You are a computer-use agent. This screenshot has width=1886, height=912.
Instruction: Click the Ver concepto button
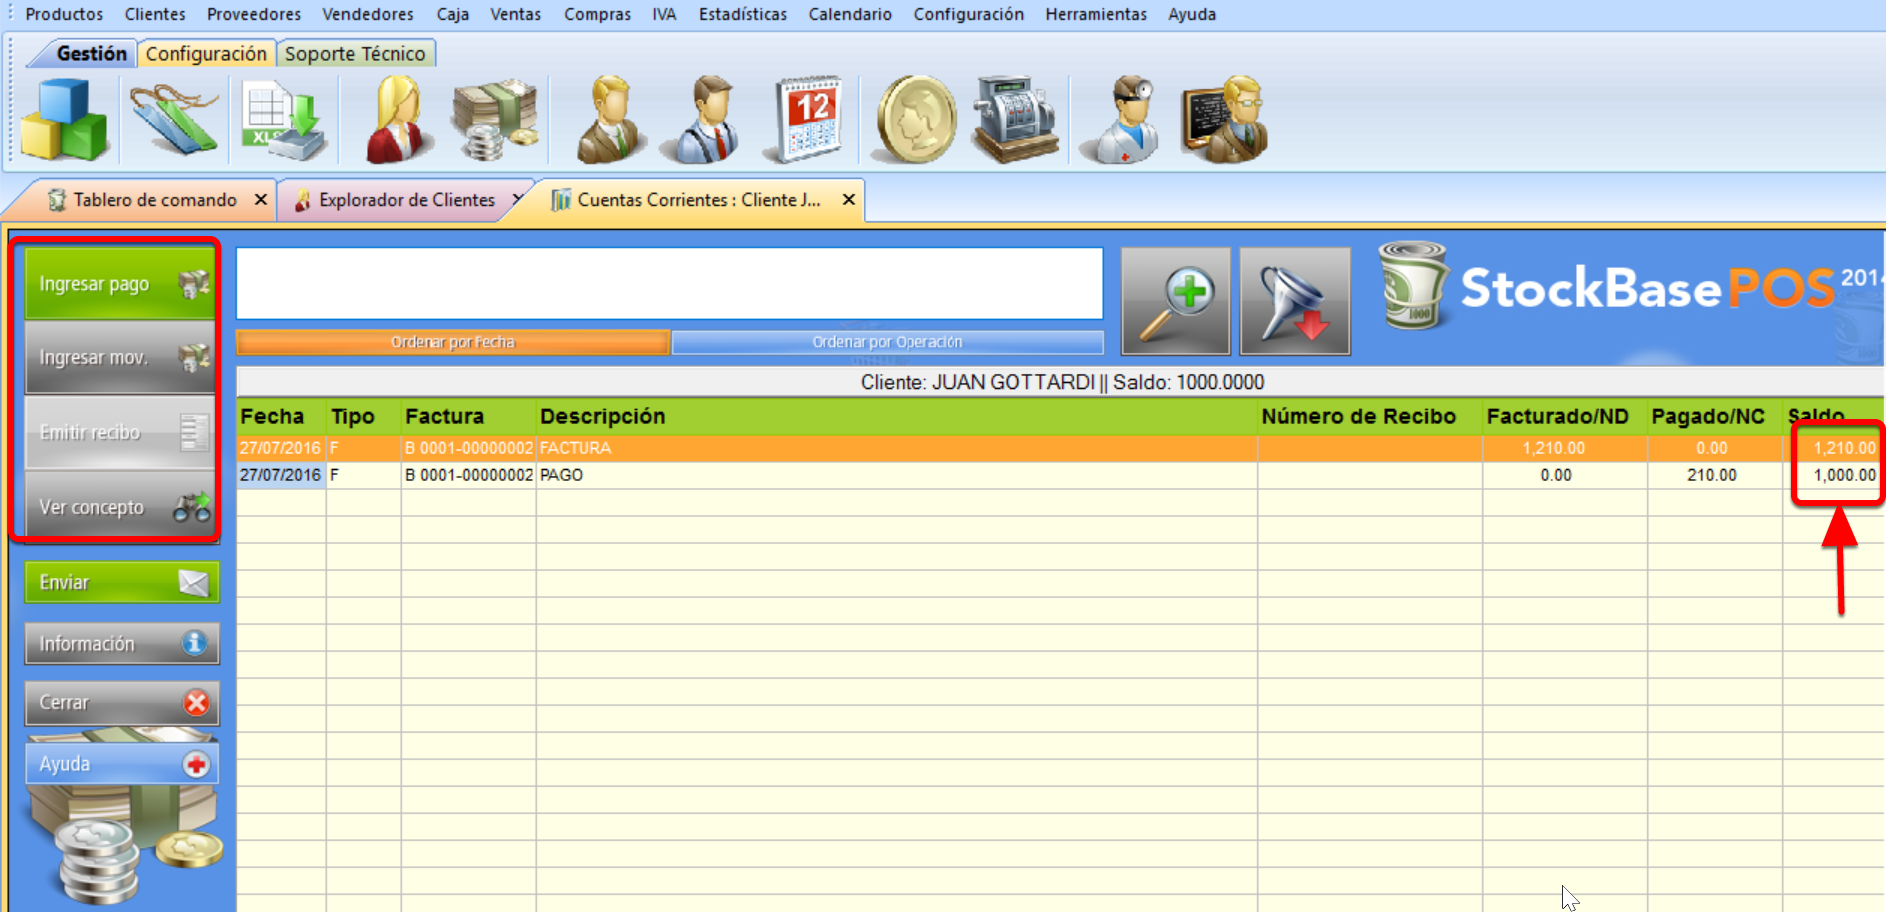[x=121, y=507]
